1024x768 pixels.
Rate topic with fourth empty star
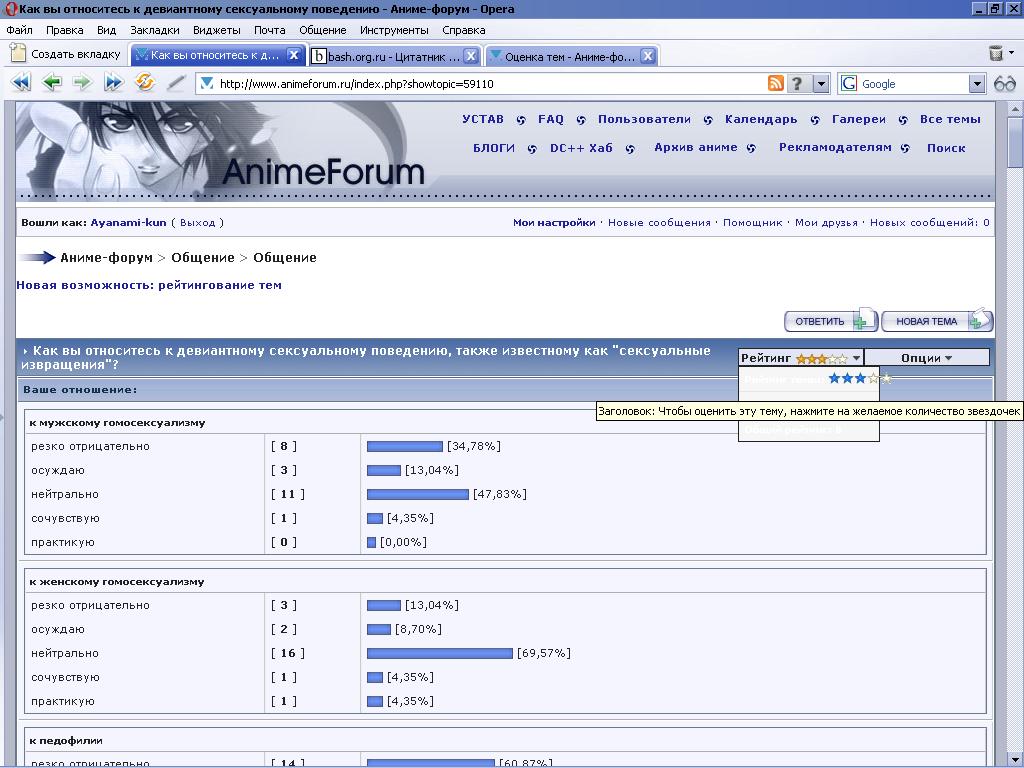coord(873,378)
